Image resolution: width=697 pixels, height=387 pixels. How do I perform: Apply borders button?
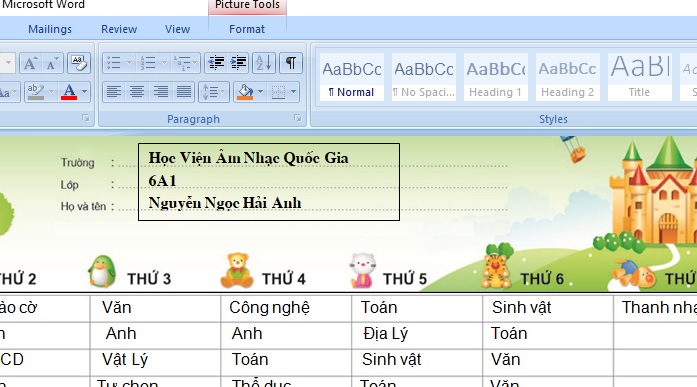click(x=278, y=92)
